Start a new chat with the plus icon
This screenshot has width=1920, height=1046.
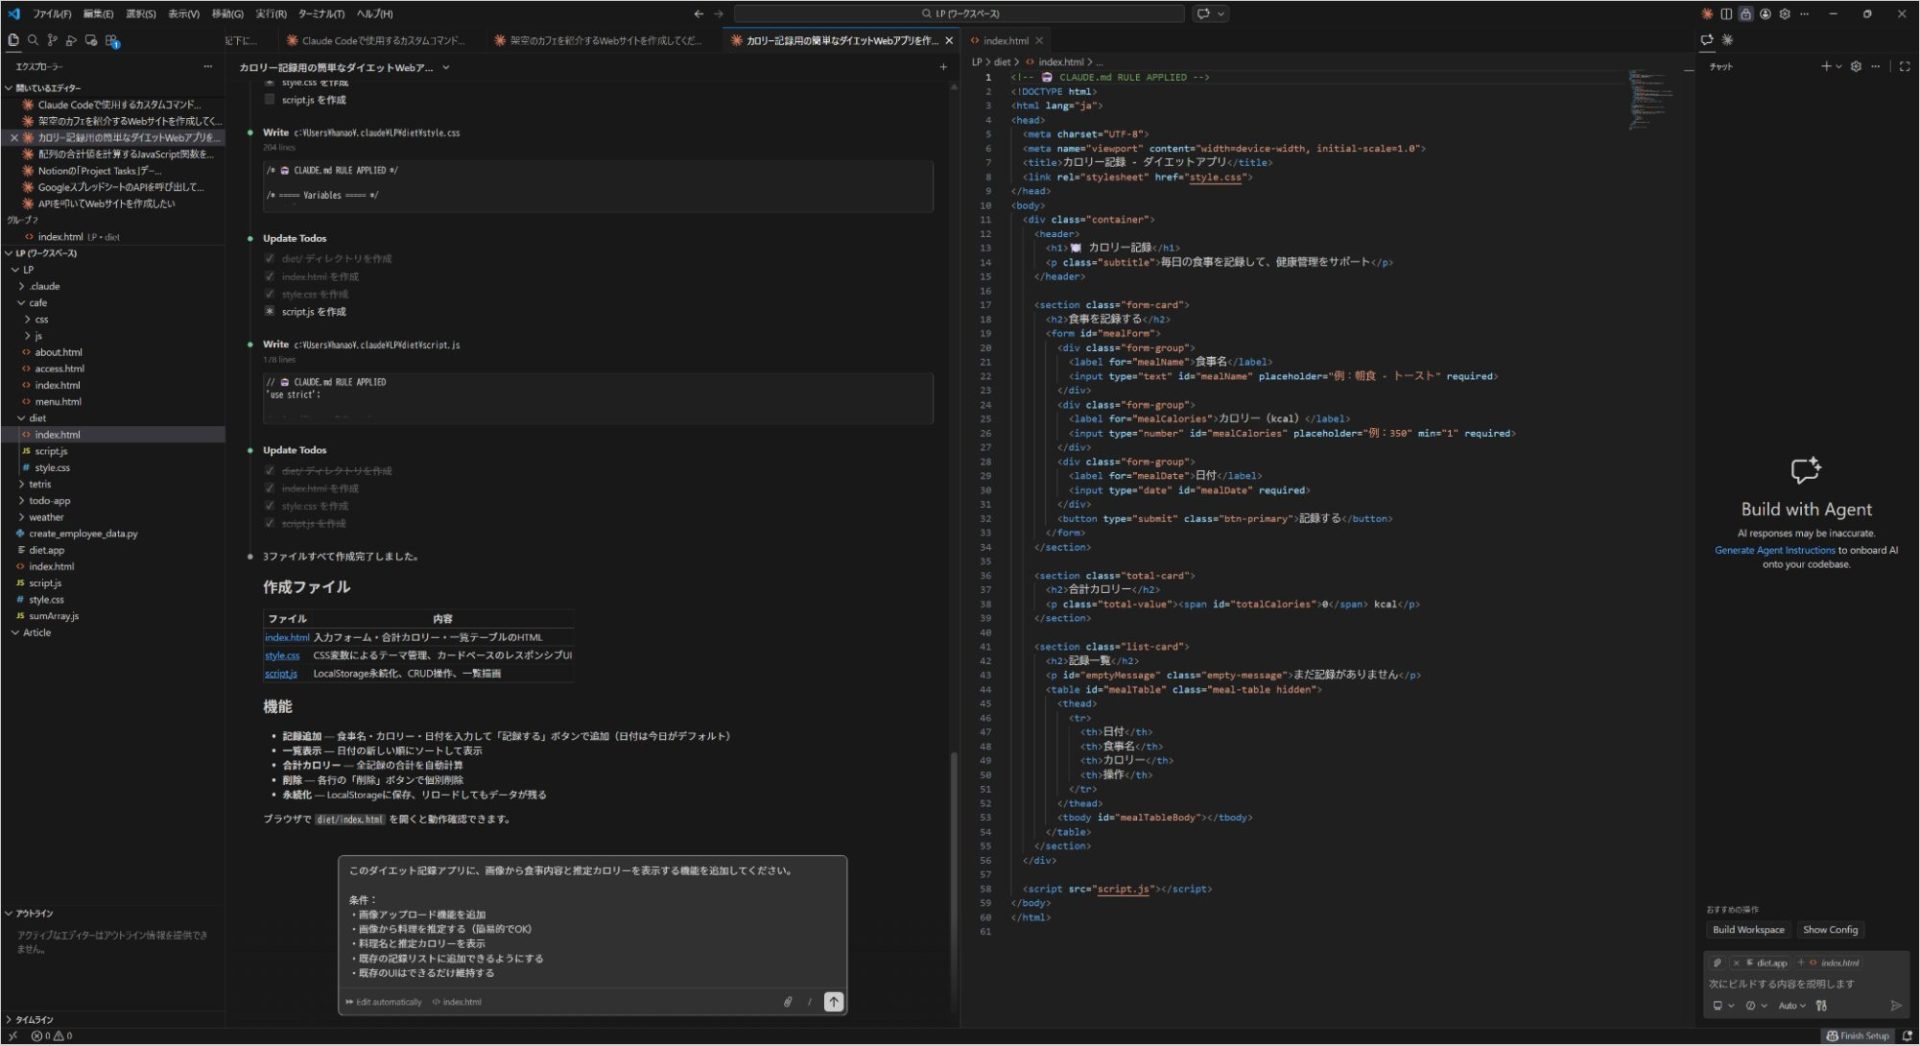[1826, 66]
